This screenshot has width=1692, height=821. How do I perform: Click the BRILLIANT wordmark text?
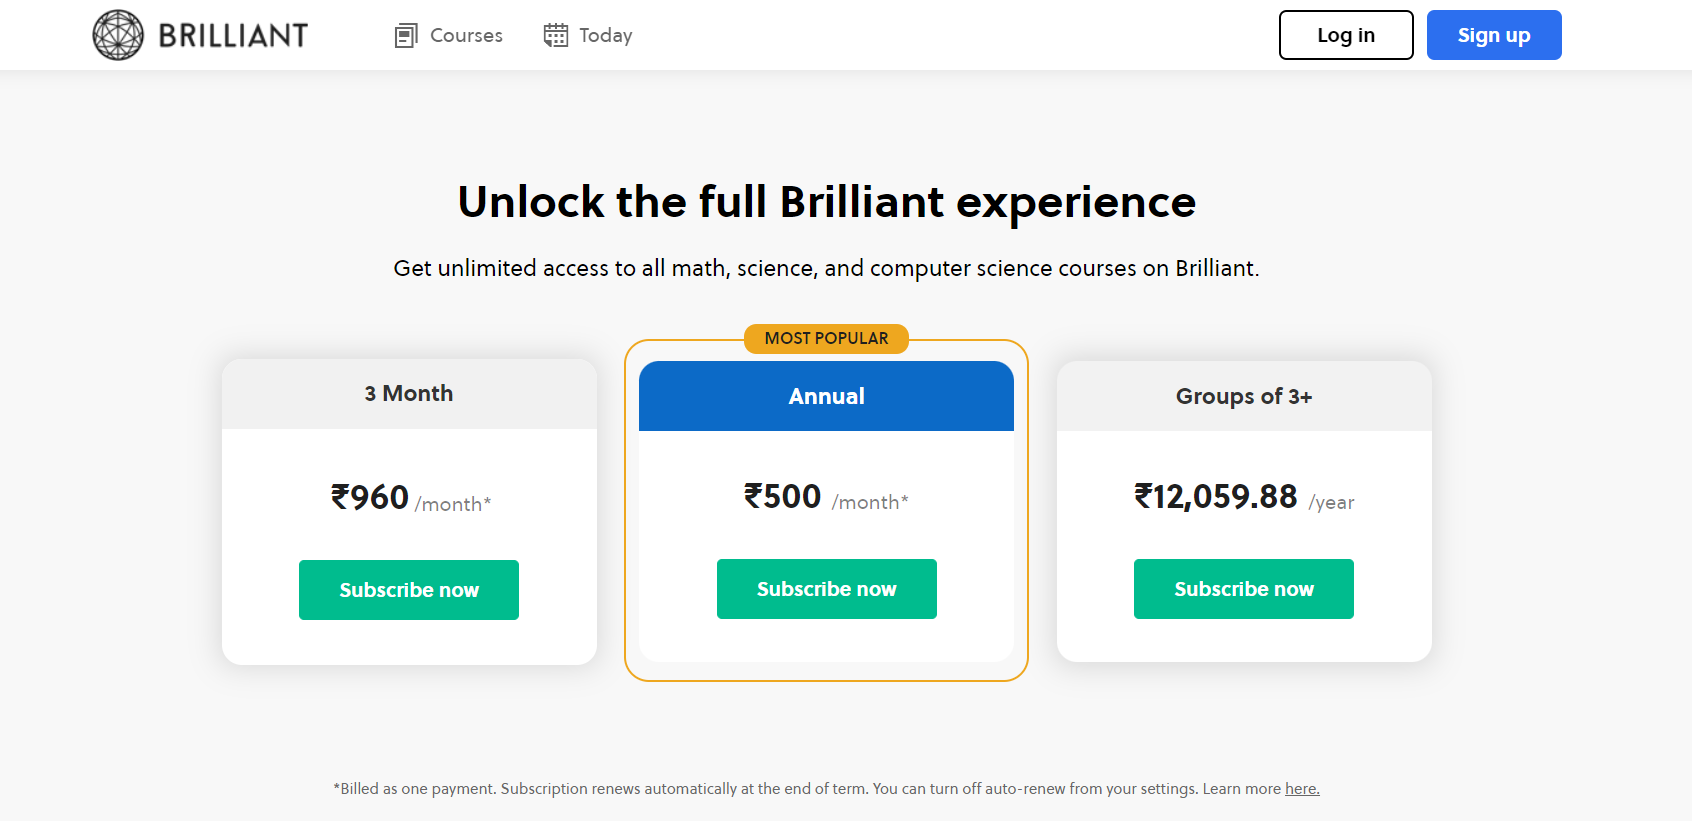tap(233, 36)
